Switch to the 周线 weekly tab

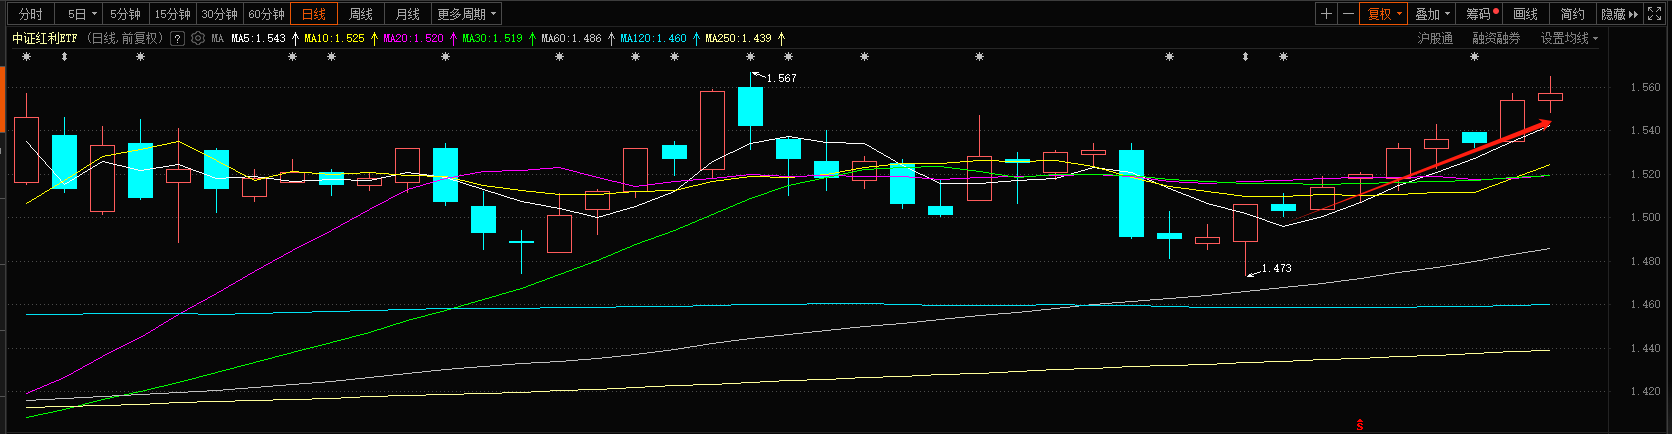point(361,14)
